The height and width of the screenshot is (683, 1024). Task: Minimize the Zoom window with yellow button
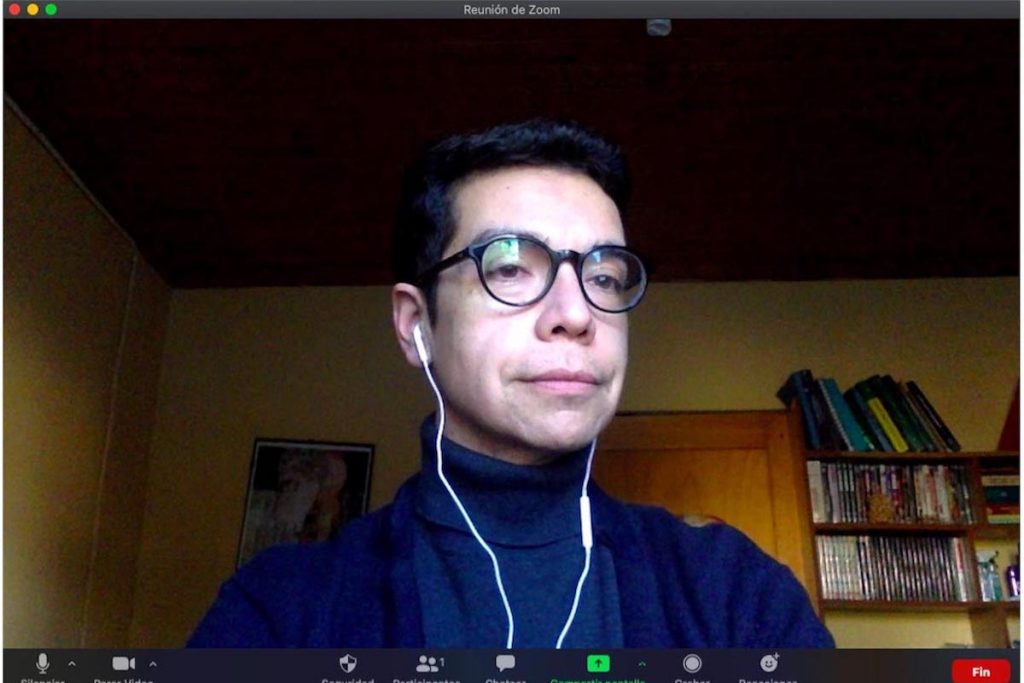(33, 9)
